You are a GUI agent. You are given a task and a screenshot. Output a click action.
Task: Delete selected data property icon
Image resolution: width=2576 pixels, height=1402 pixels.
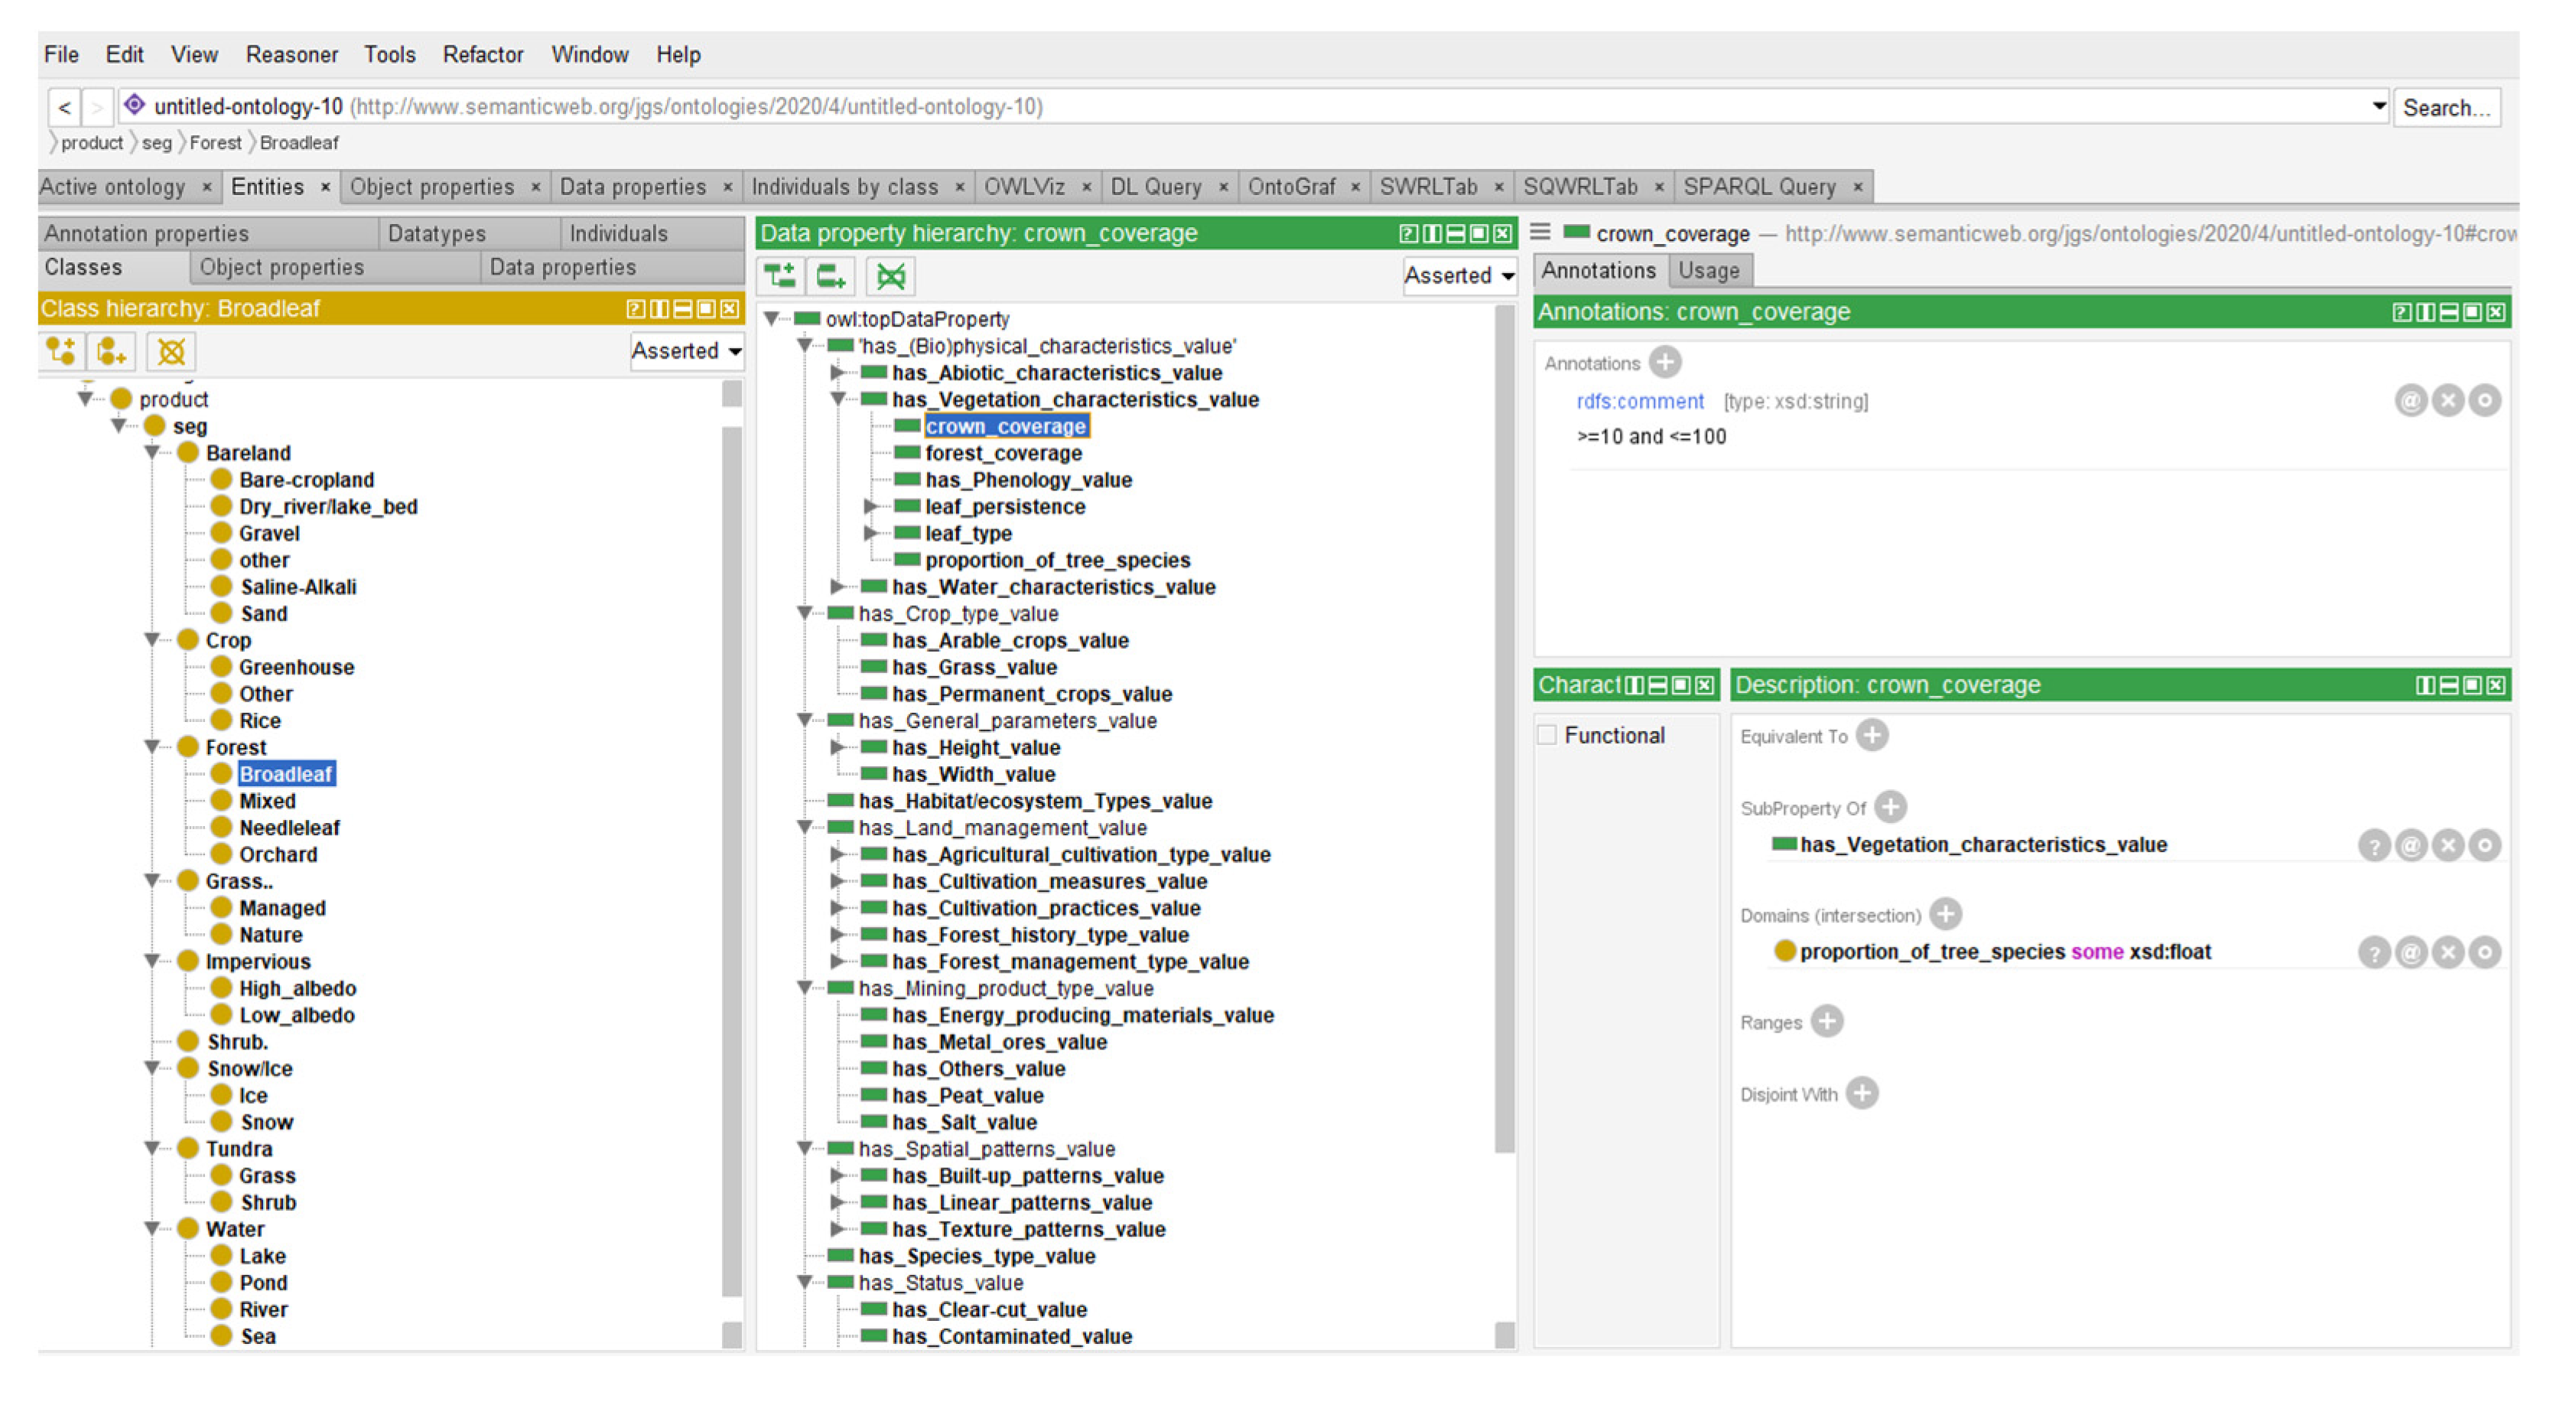(890, 276)
